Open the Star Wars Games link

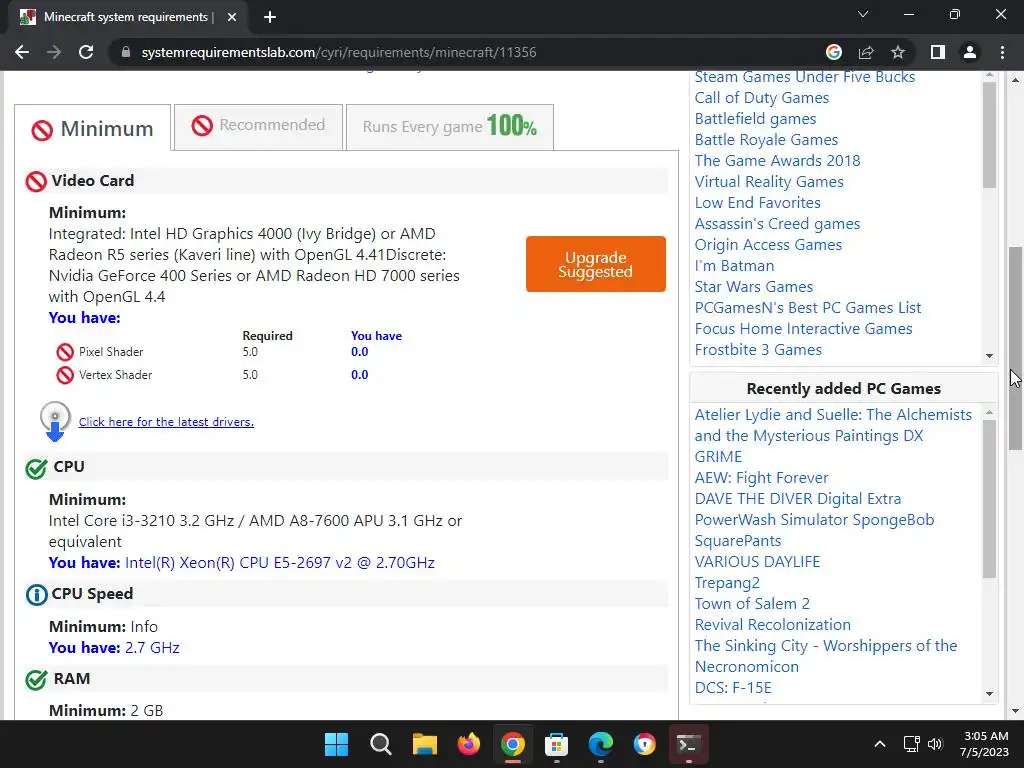[754, 287]
